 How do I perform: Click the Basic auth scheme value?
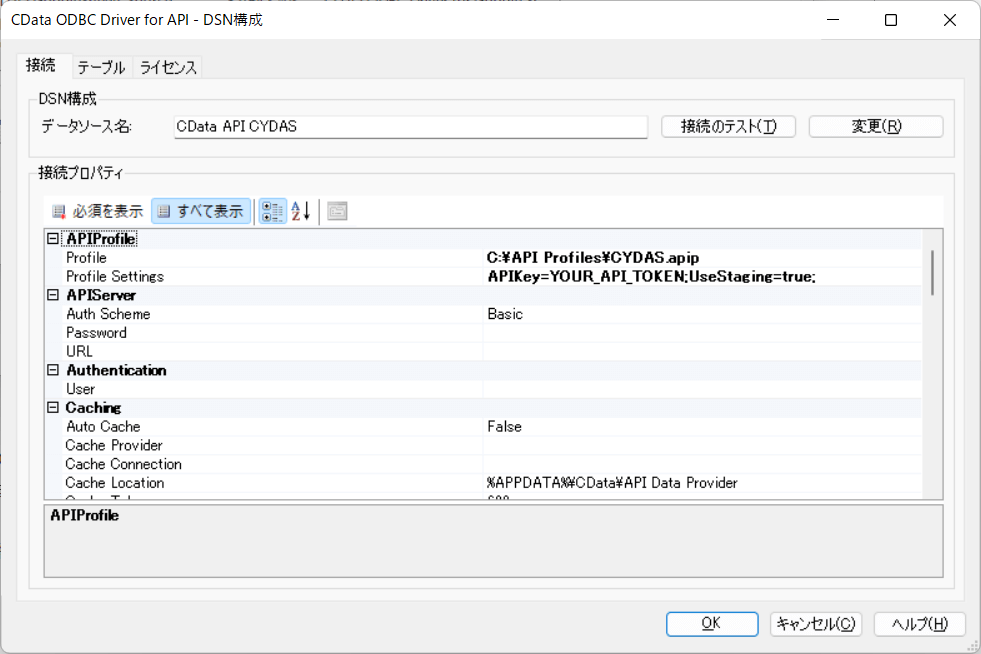(x=505, y=314)
